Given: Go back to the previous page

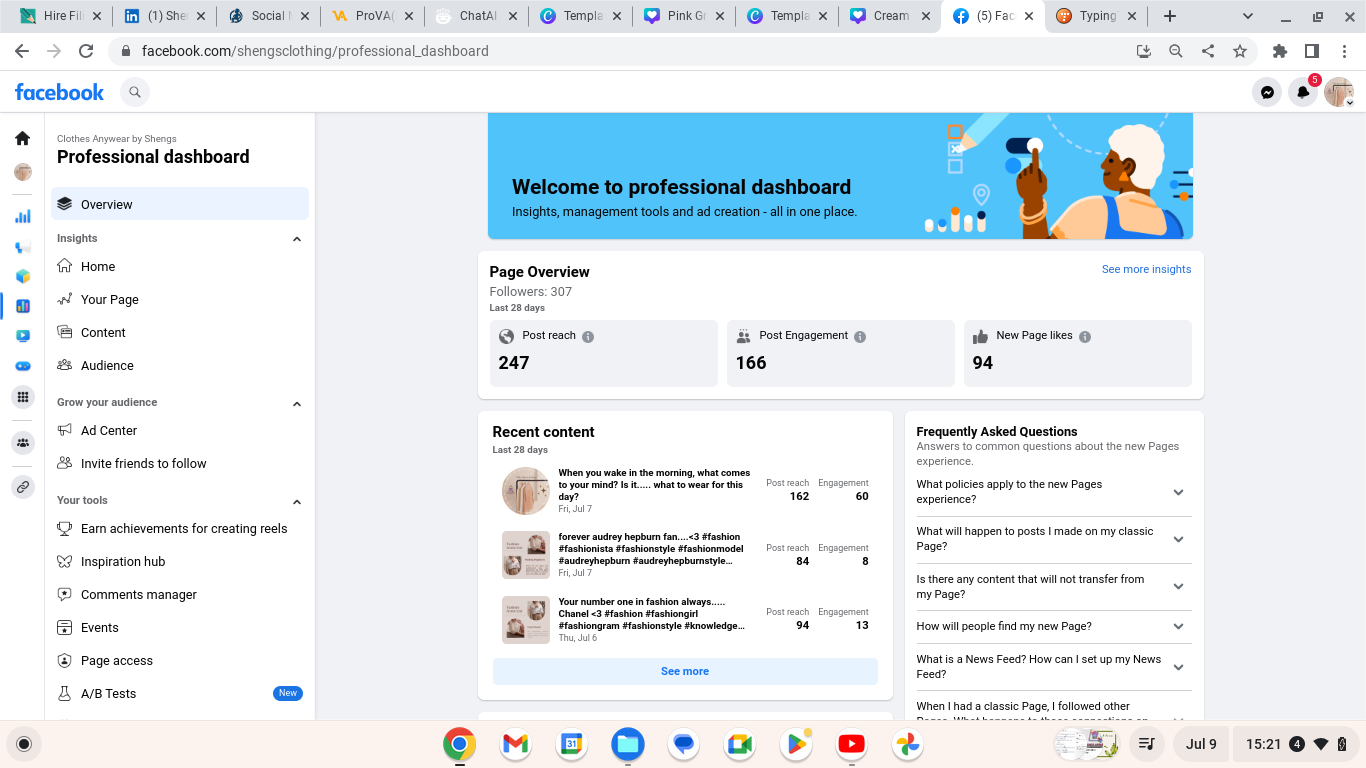Looking at the screenshot, I should 22,51.
